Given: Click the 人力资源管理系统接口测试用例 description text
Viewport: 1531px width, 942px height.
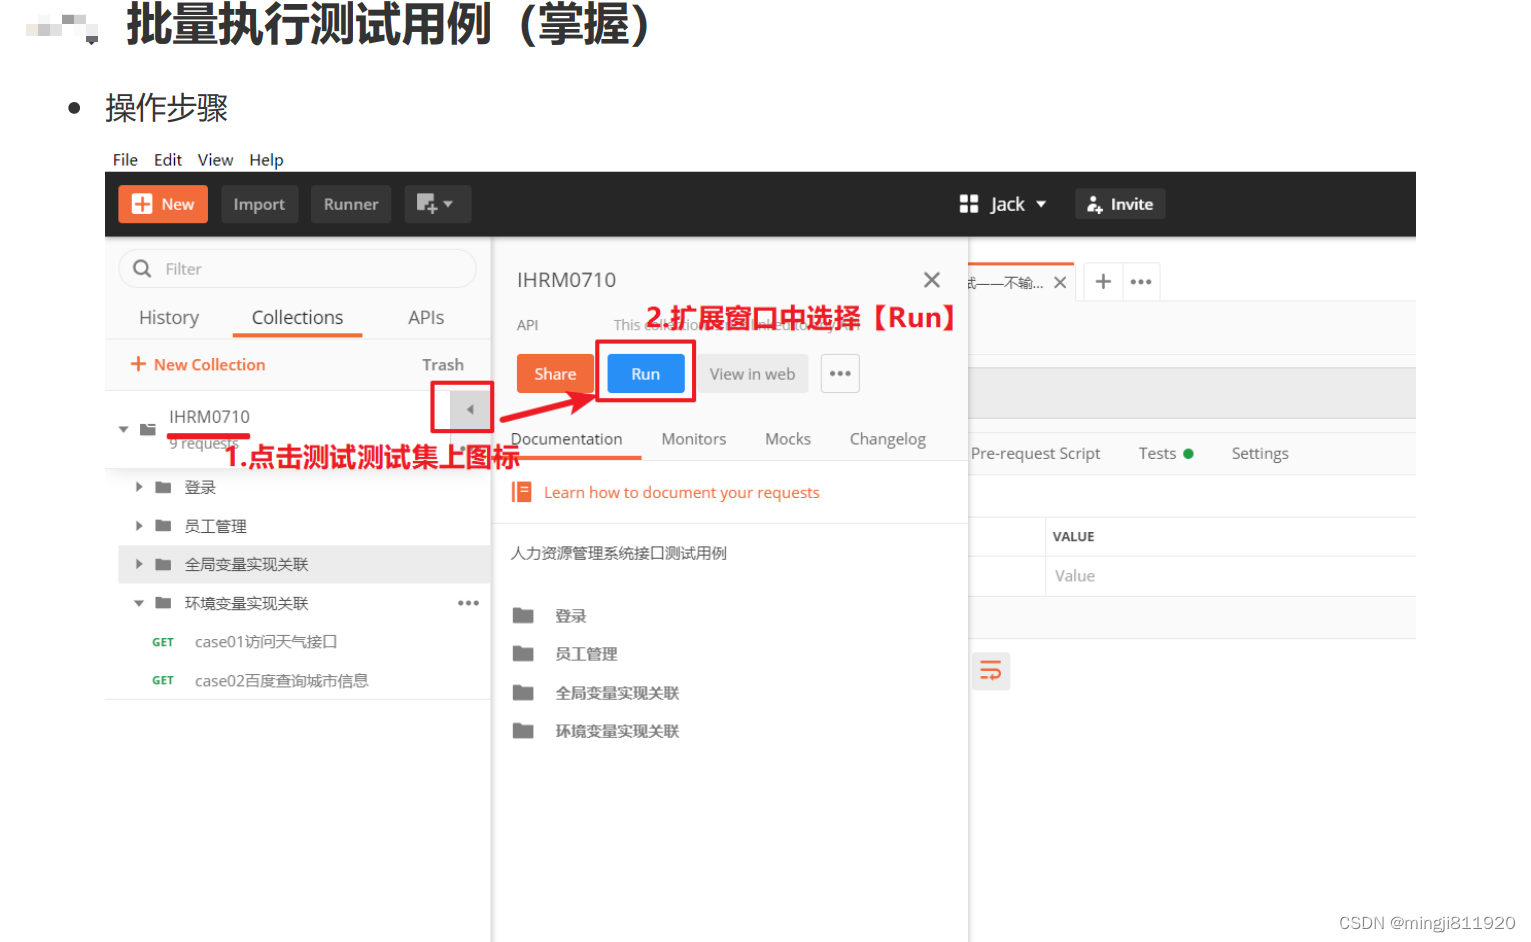Looking at the screenshot, I should (619, 553).
